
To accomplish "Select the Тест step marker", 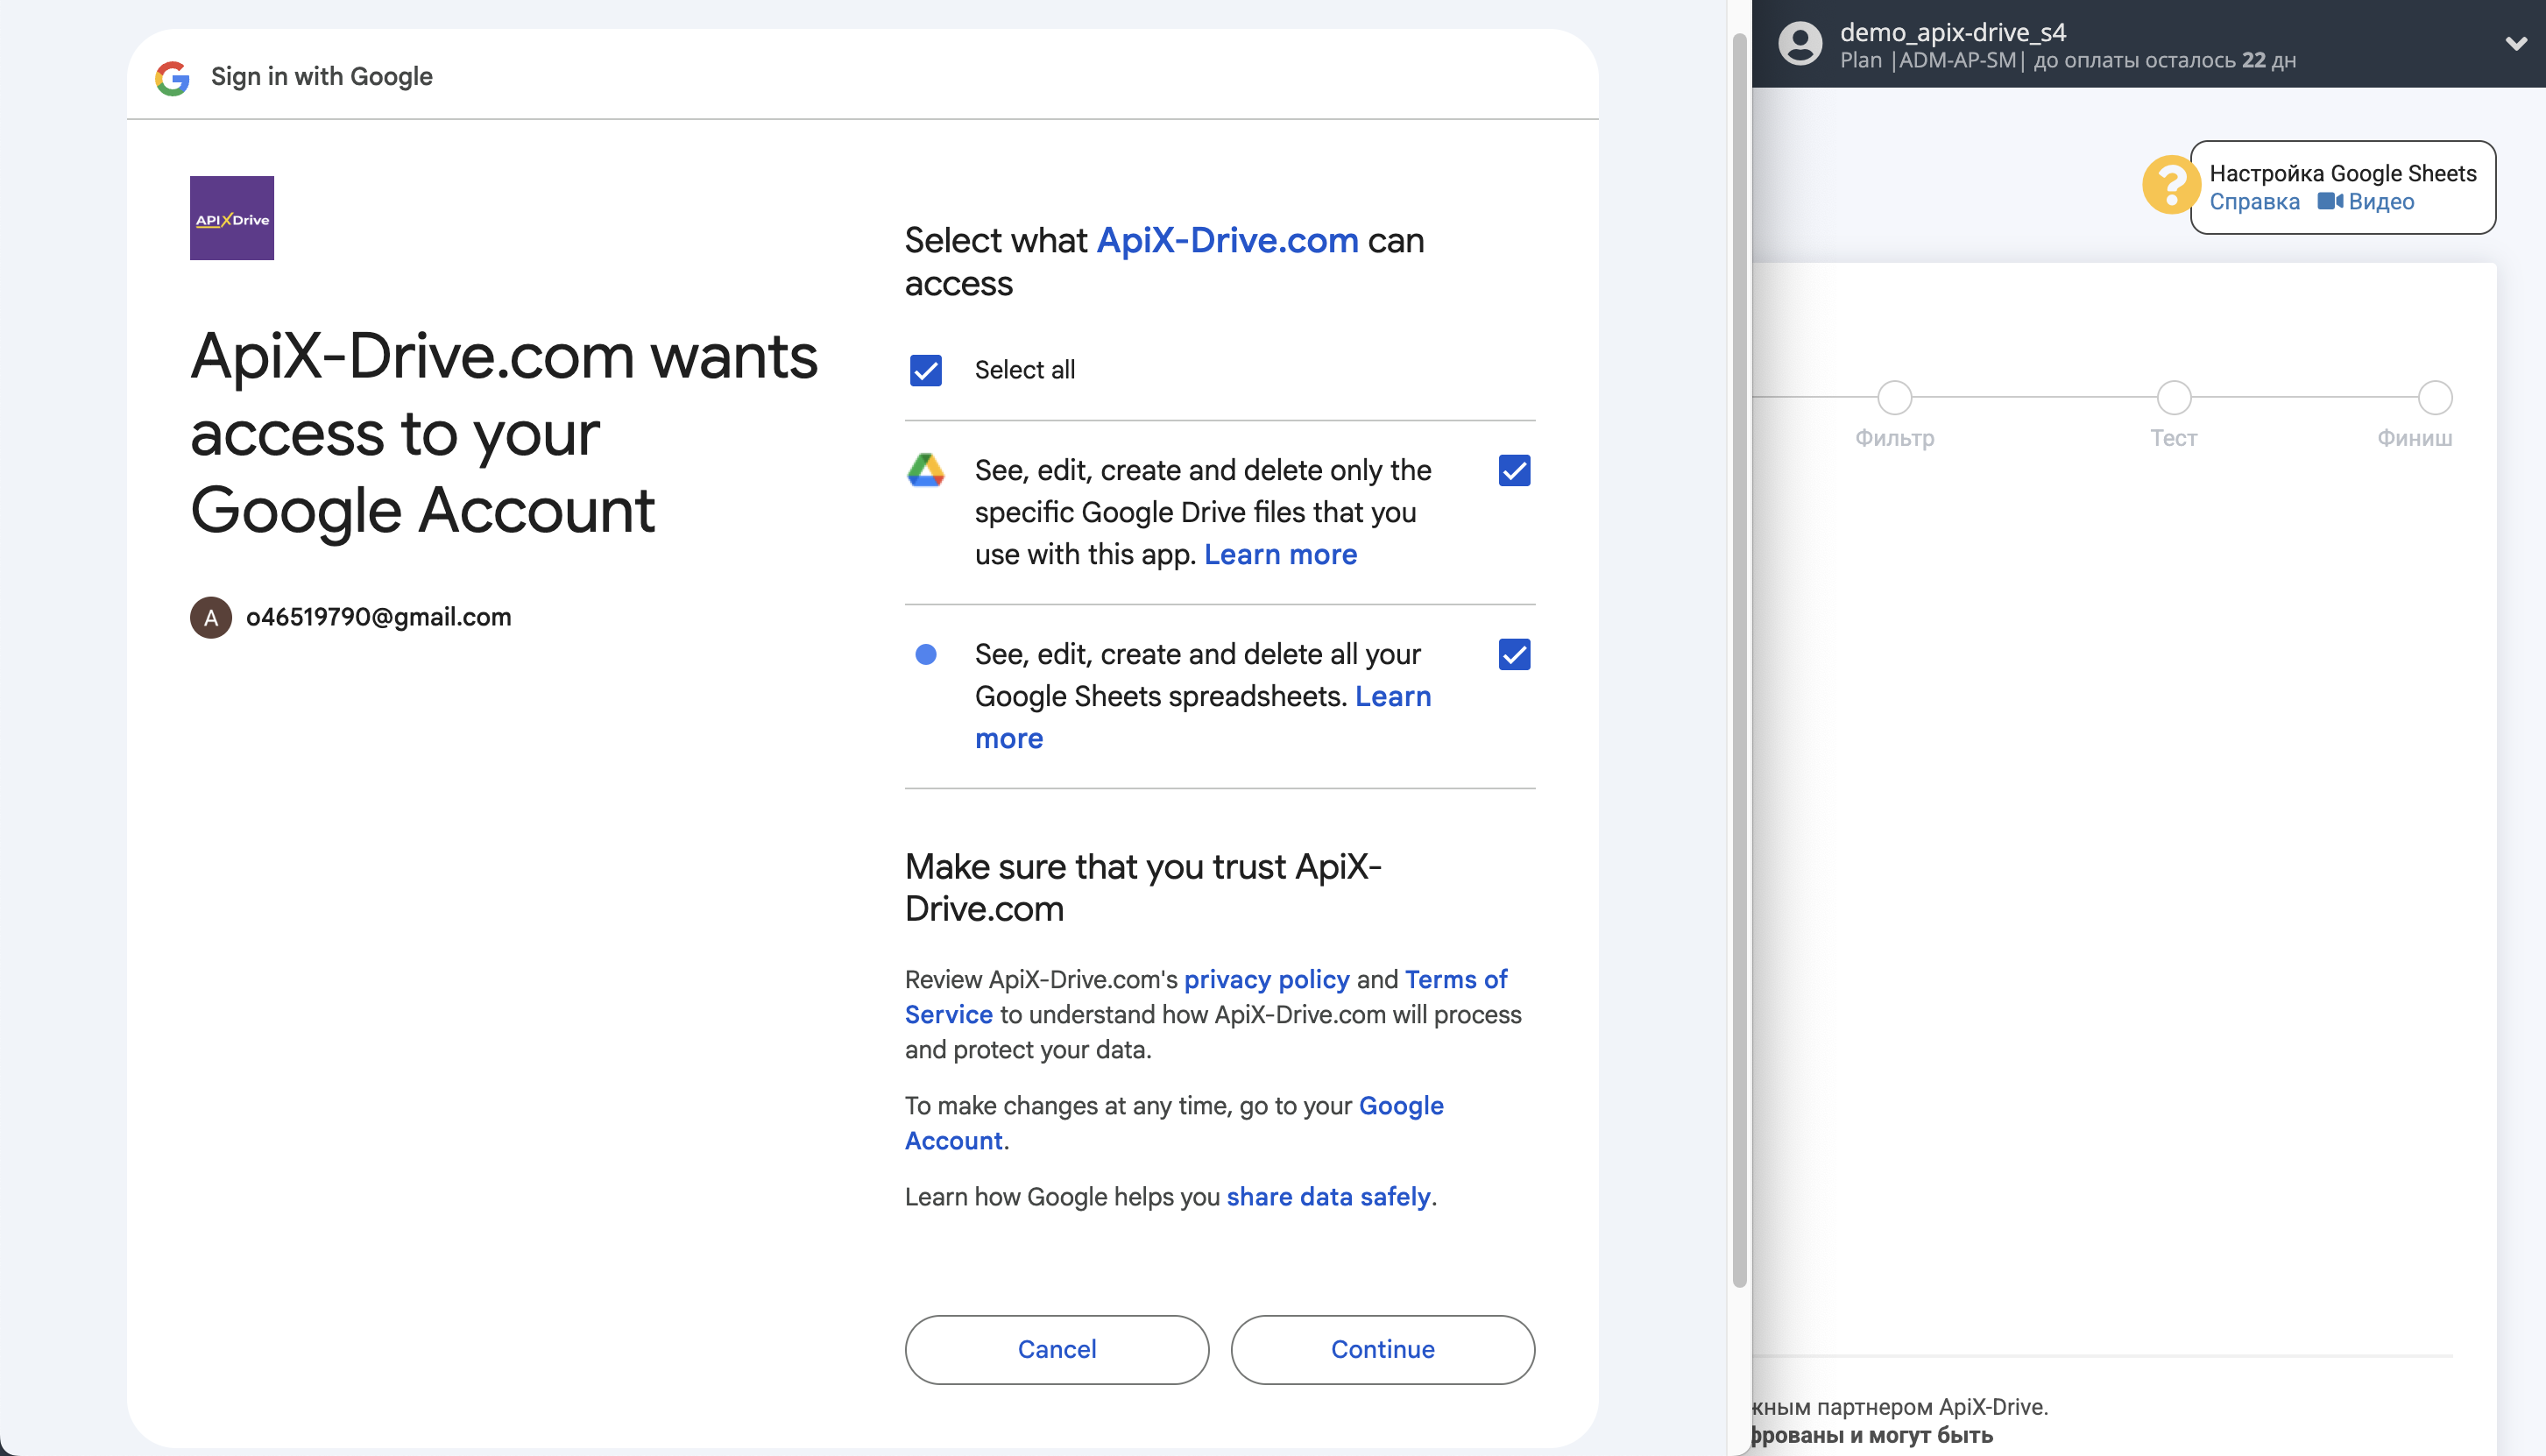I will point(2173,398).
